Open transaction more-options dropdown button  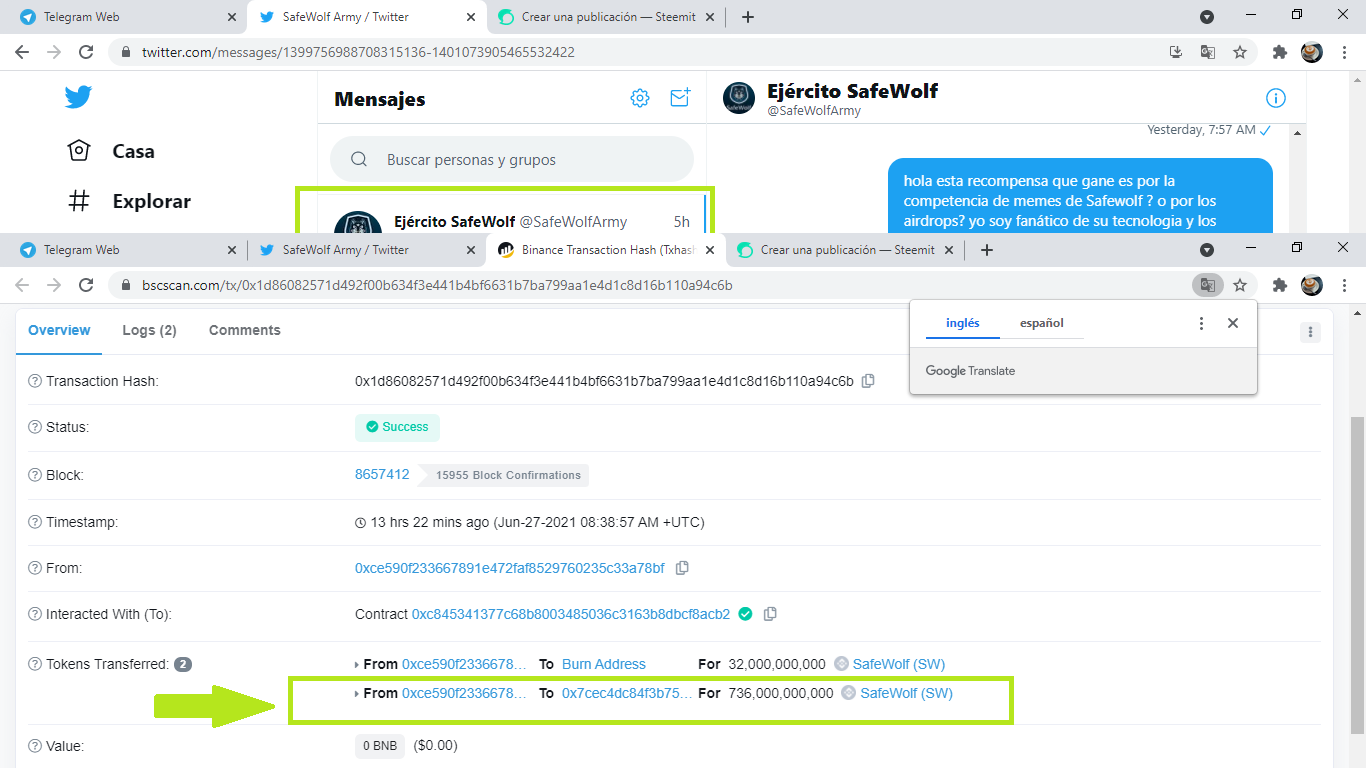[1311, 332]
